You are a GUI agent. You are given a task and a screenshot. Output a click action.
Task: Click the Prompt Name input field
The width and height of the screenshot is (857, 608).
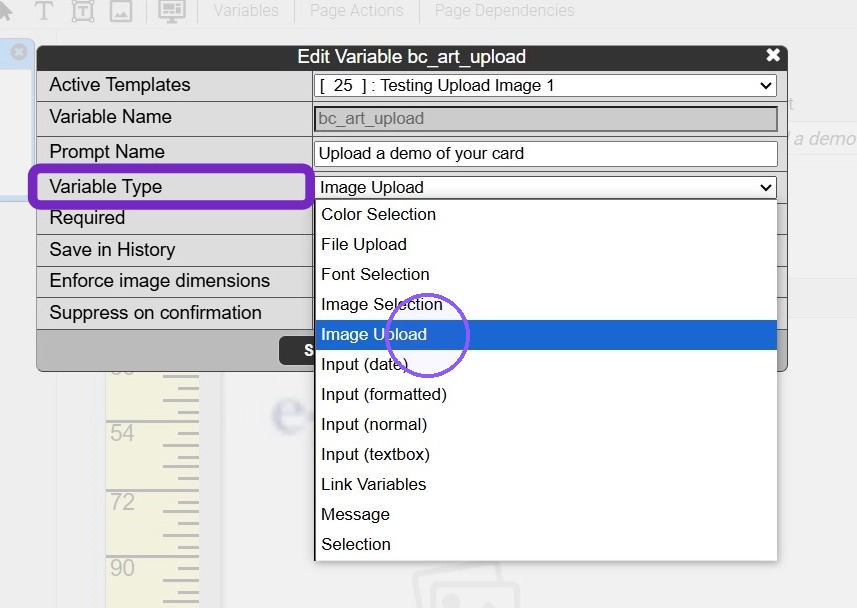545,154
